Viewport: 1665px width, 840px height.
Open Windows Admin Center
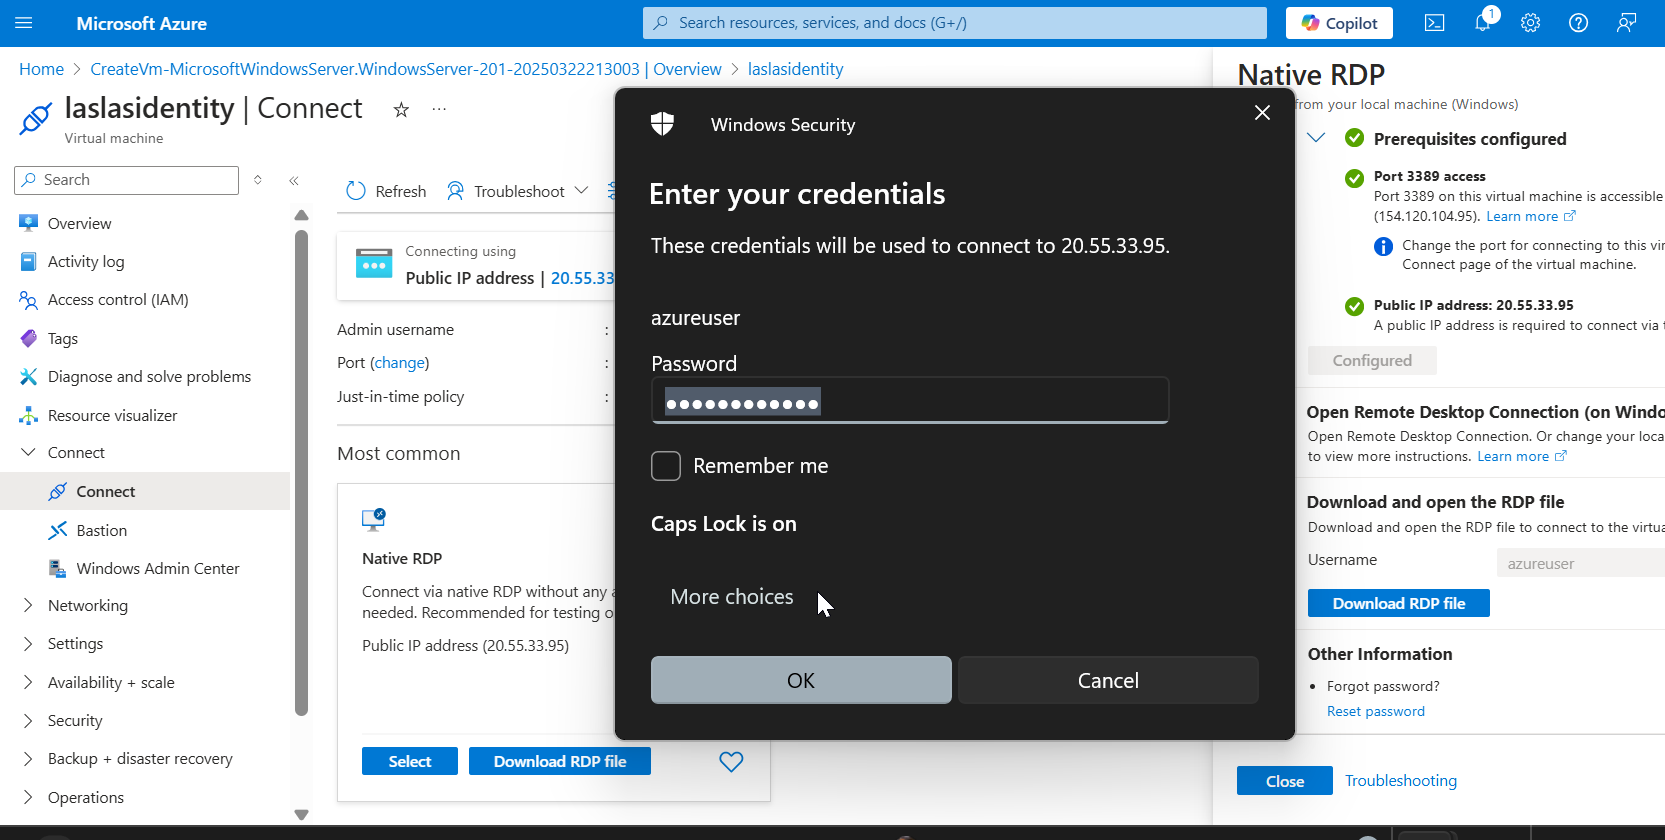click(x=158, y=569)
